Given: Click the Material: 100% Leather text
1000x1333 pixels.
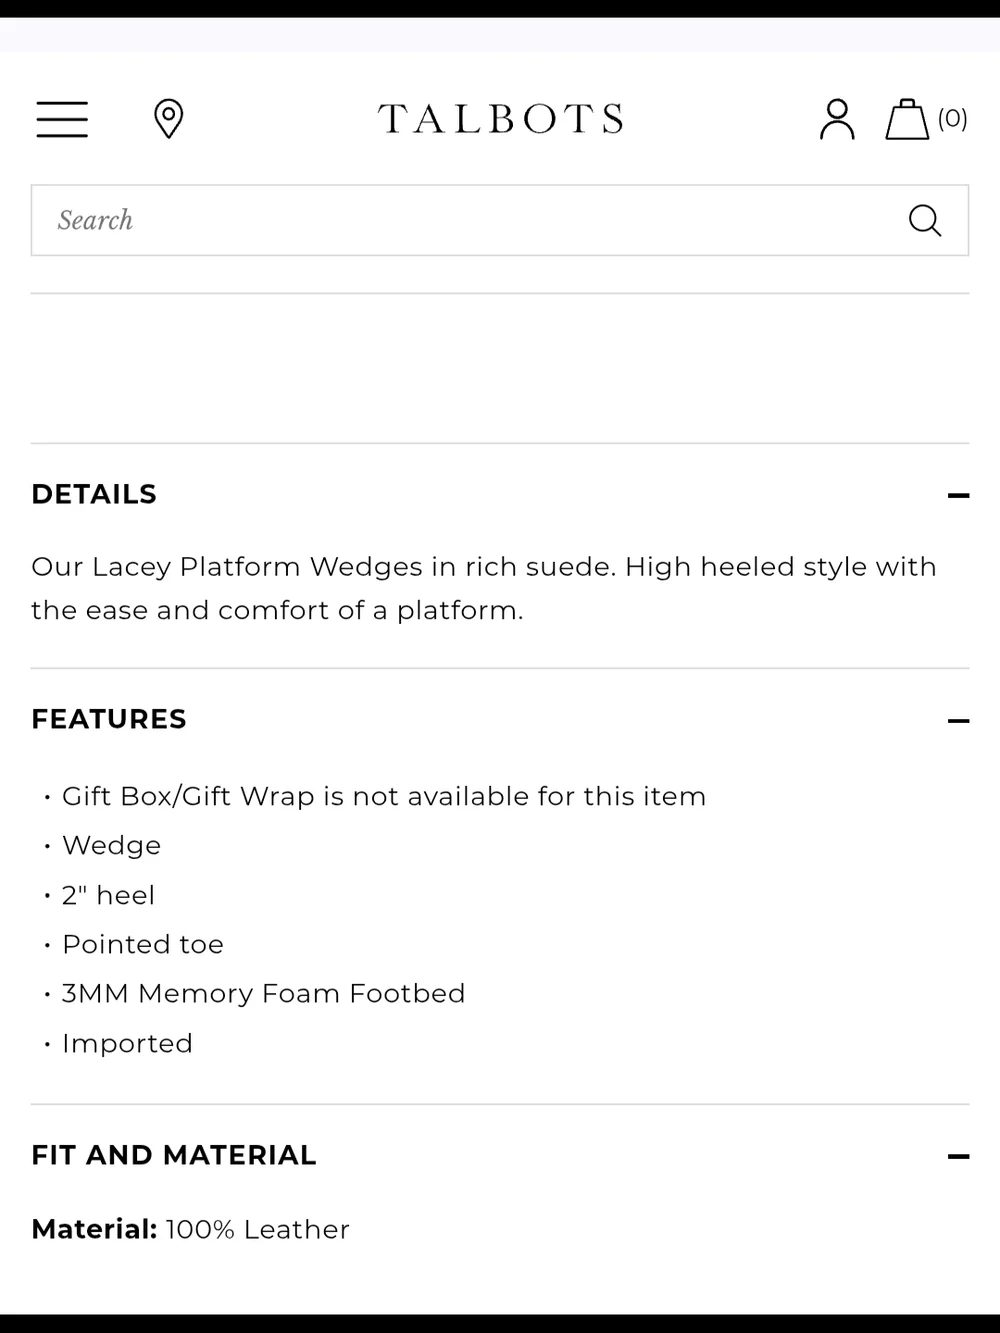Looking at the screenshot, I should [x=191, y=1229].
